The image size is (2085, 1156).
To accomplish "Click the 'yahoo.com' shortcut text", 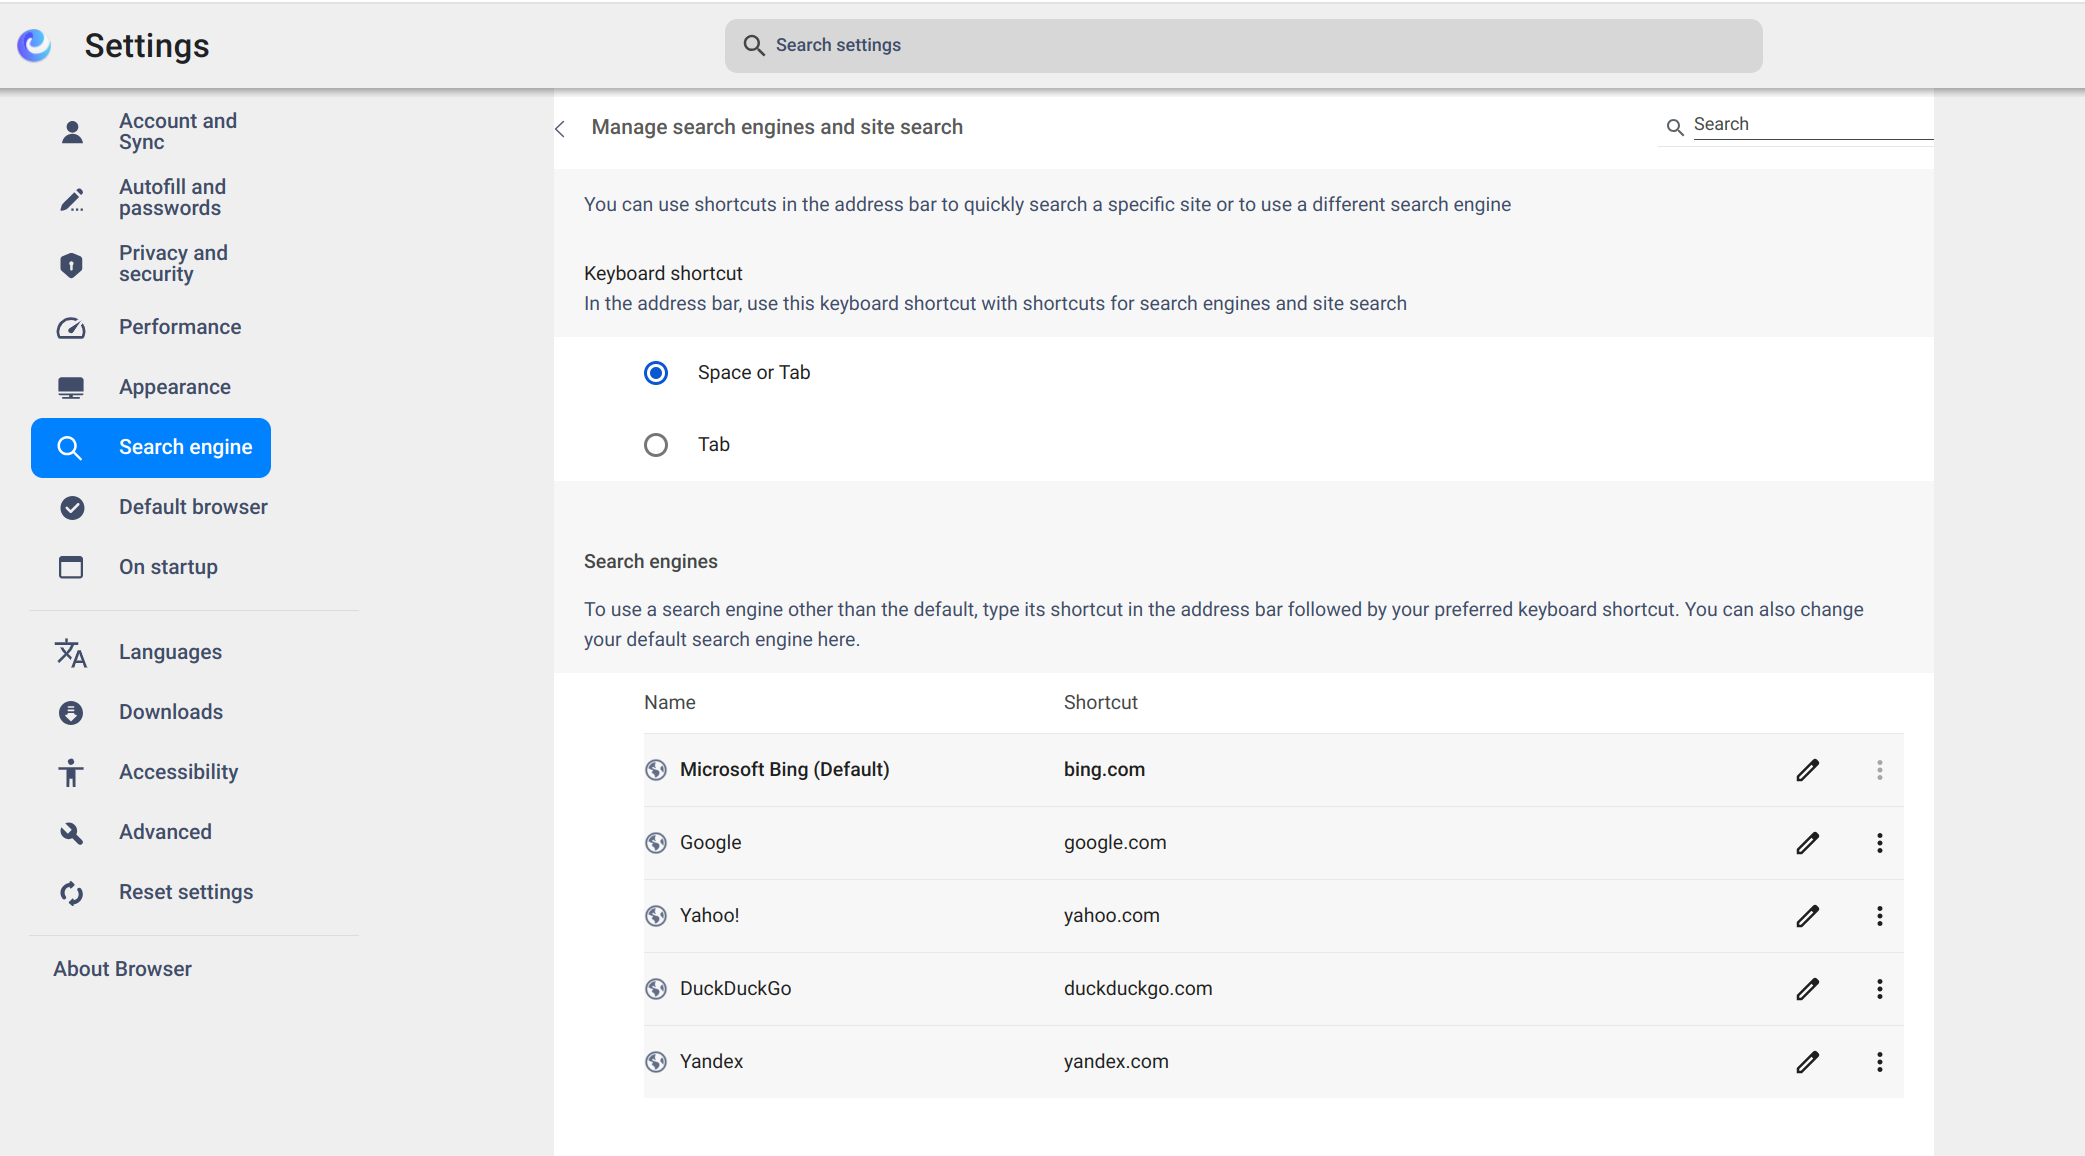I will (x=1111, y=916).
